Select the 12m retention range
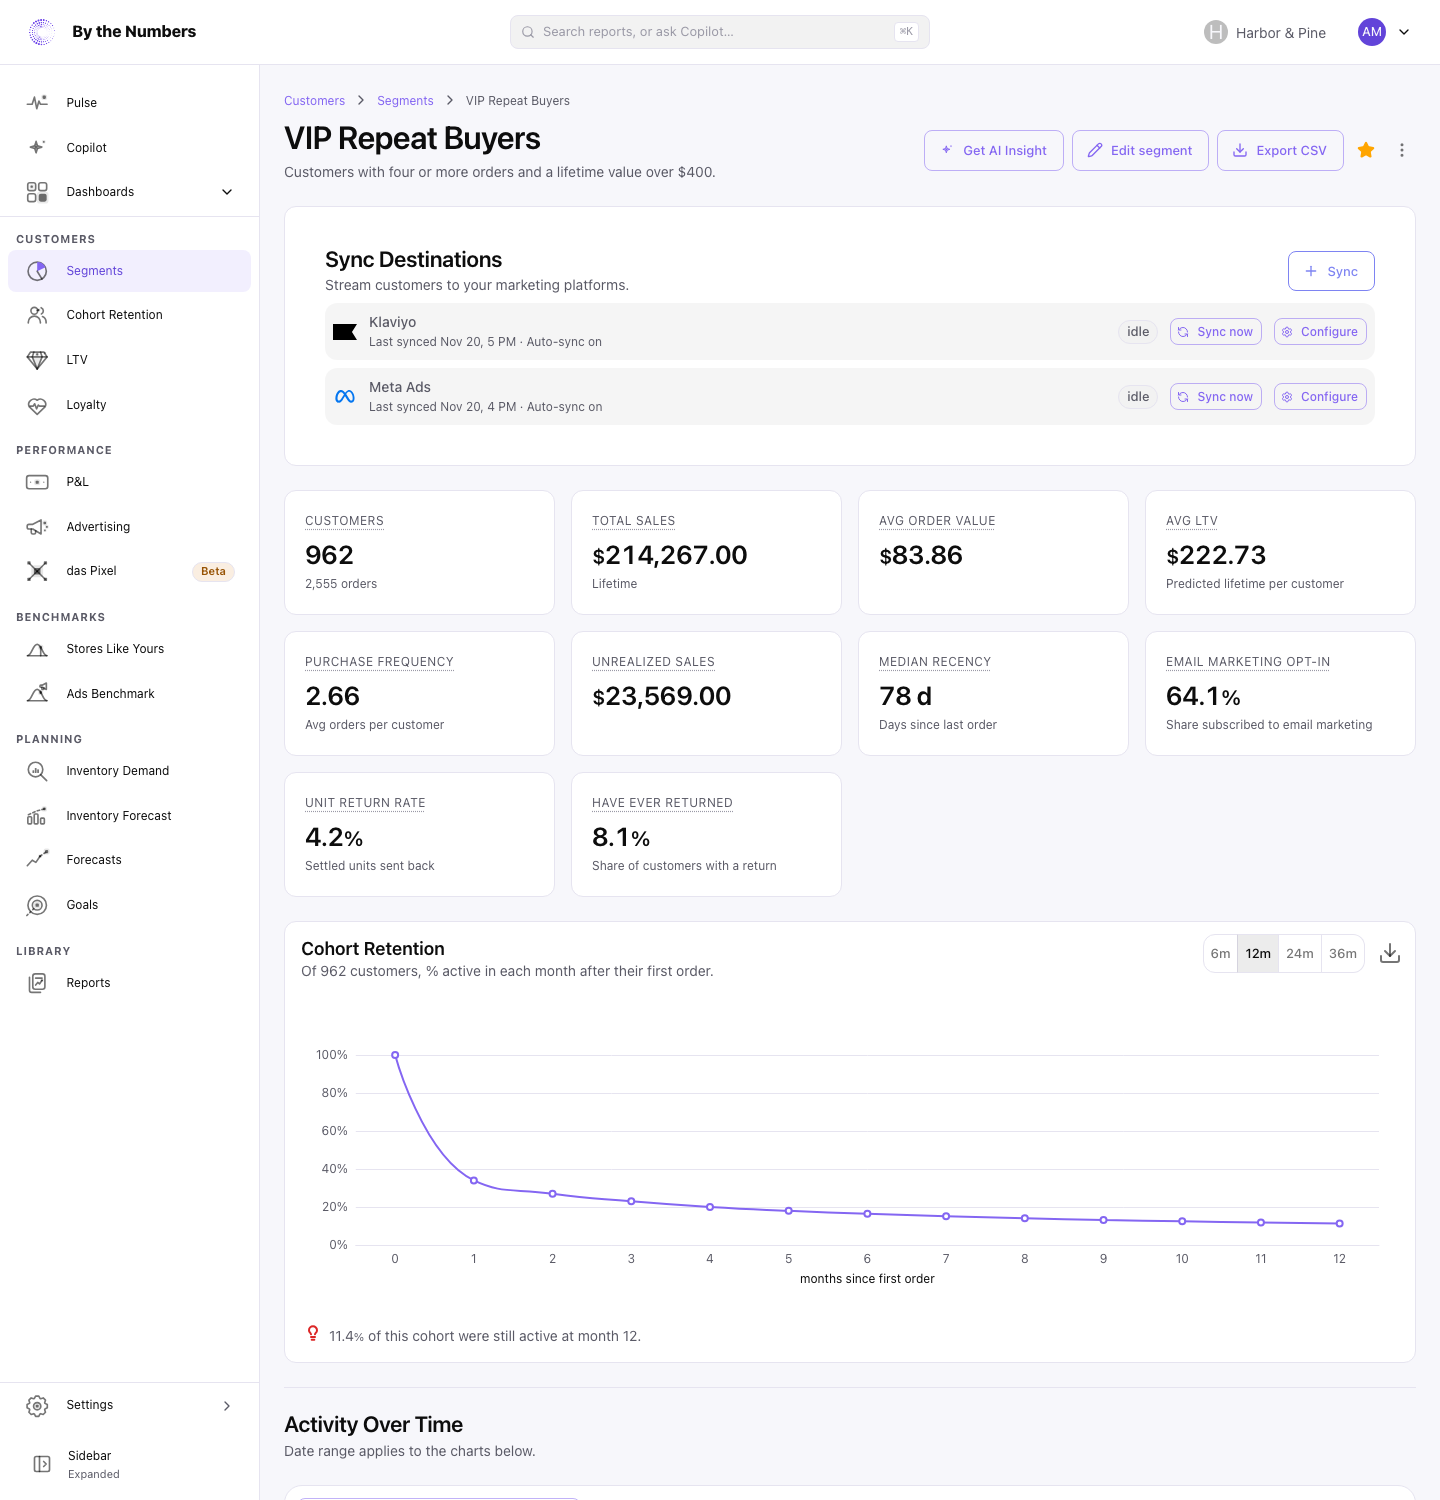Image resolution: width=1440 pixels, height=1500 pixels. tap(1258, 954)
